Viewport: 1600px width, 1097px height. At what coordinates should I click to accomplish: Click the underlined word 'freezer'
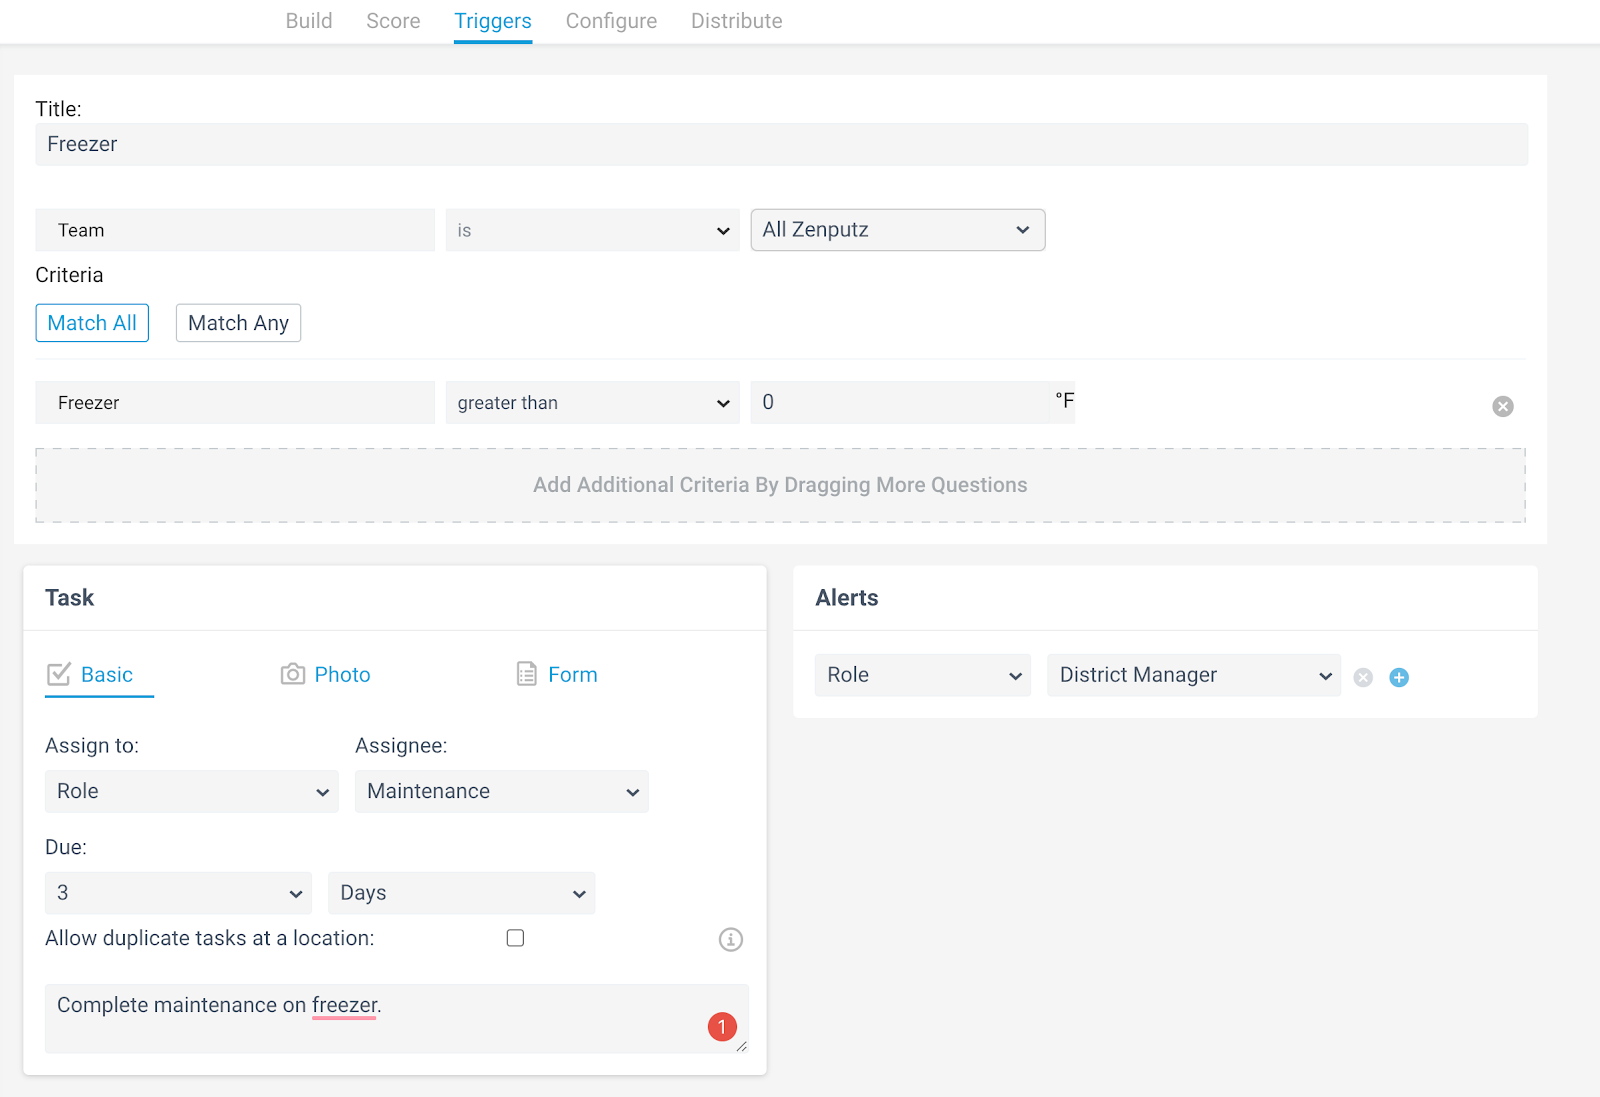pos(344,1005)
